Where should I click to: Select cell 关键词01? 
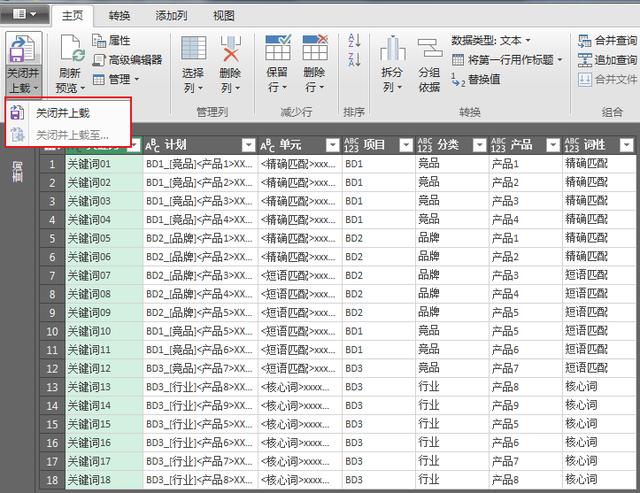104,164
